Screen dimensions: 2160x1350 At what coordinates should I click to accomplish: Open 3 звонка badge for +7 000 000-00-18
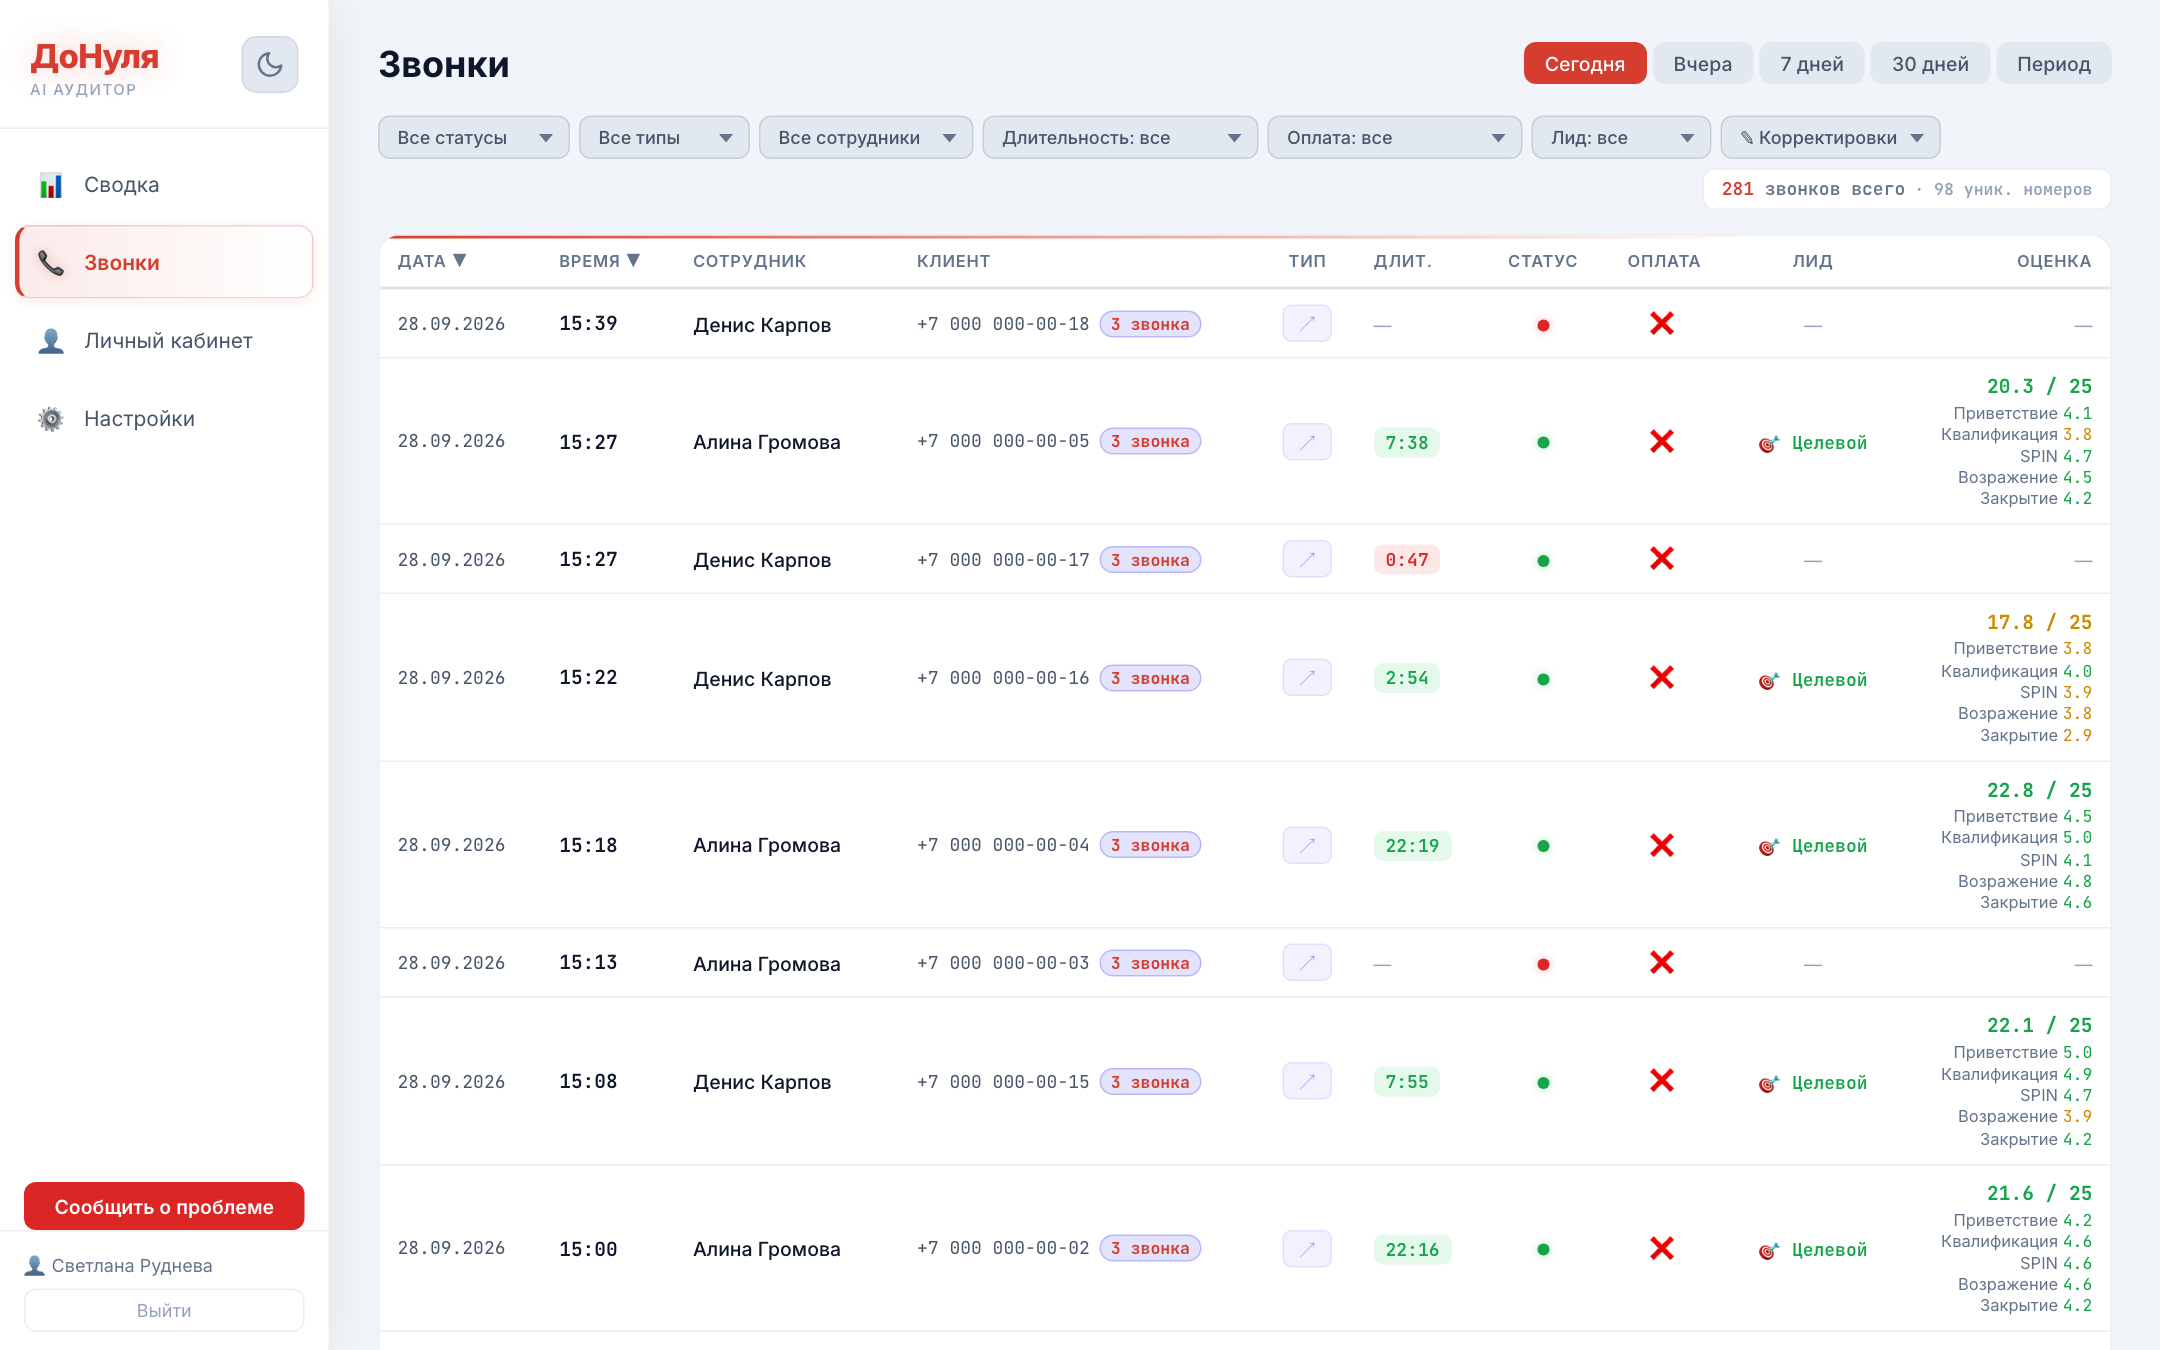click(x=1150, y=324)
